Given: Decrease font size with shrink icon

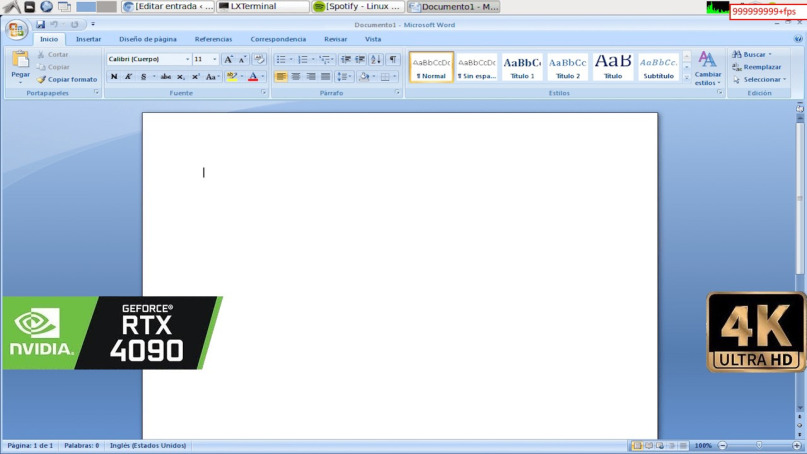Looking at the screenshot, I should tap(242, 59).
